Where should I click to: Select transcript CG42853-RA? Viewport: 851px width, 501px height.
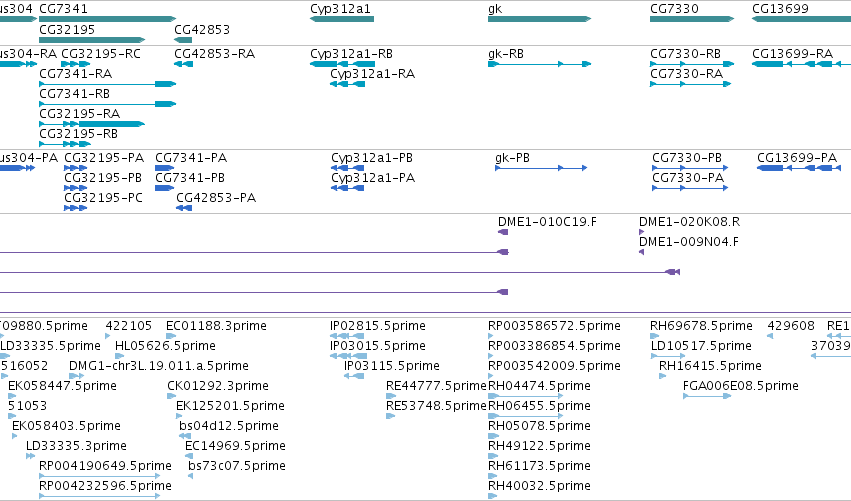pos(183,64)
